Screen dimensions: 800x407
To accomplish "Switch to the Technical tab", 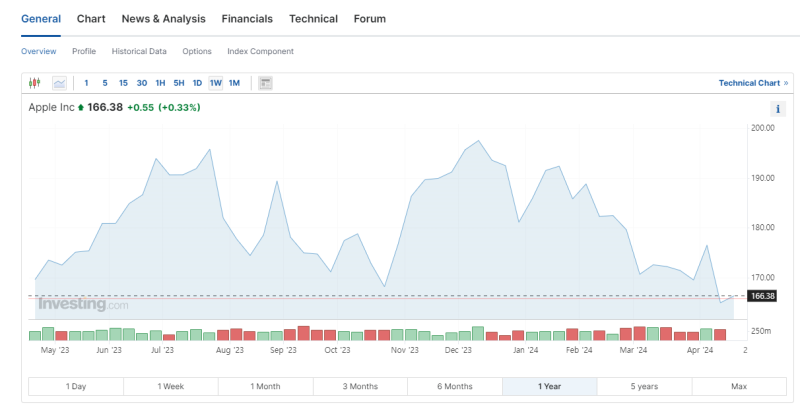I will coord(313,19).
